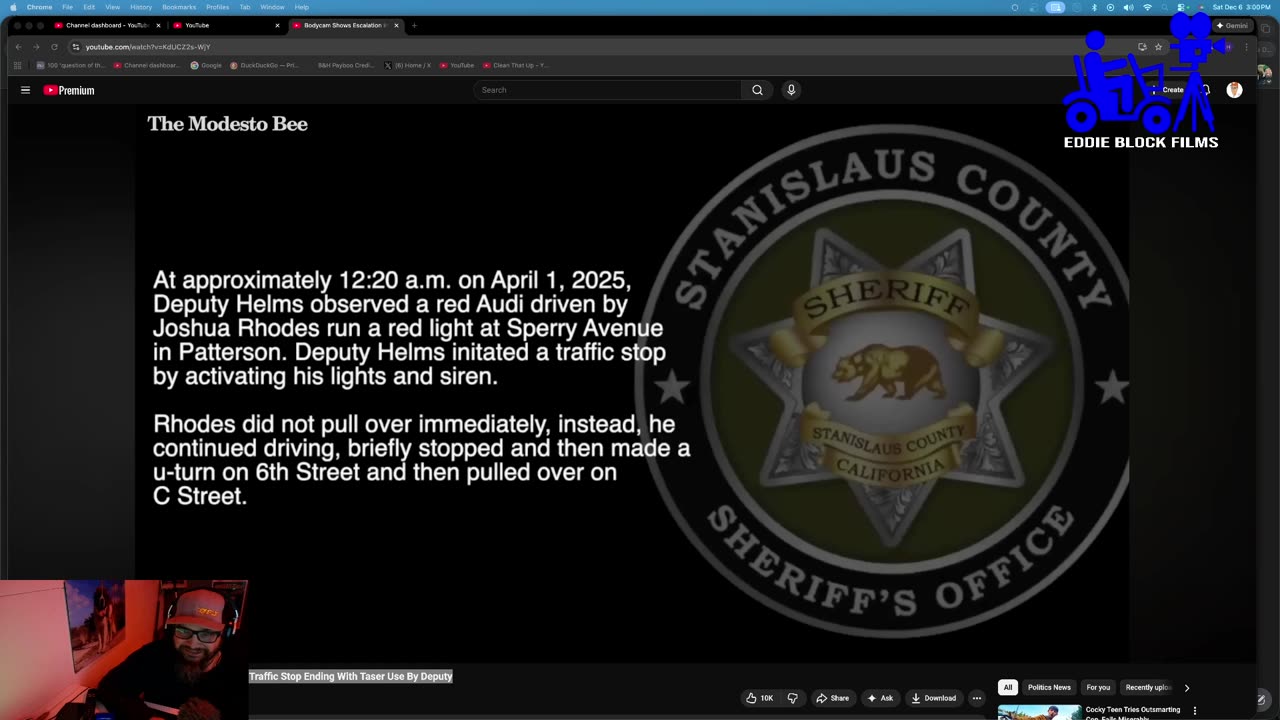
Task: Click the YouTube search magnifier button
Action: tap(757, 90)
